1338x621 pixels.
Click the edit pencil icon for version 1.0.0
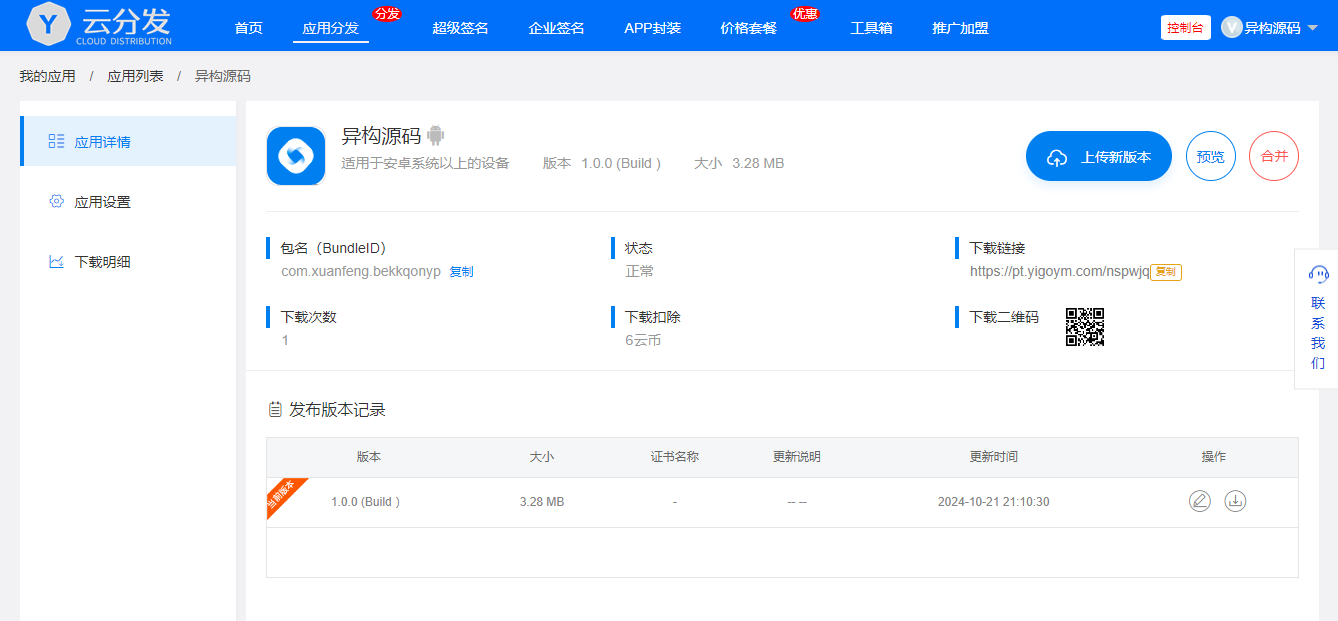[1200, 500]
